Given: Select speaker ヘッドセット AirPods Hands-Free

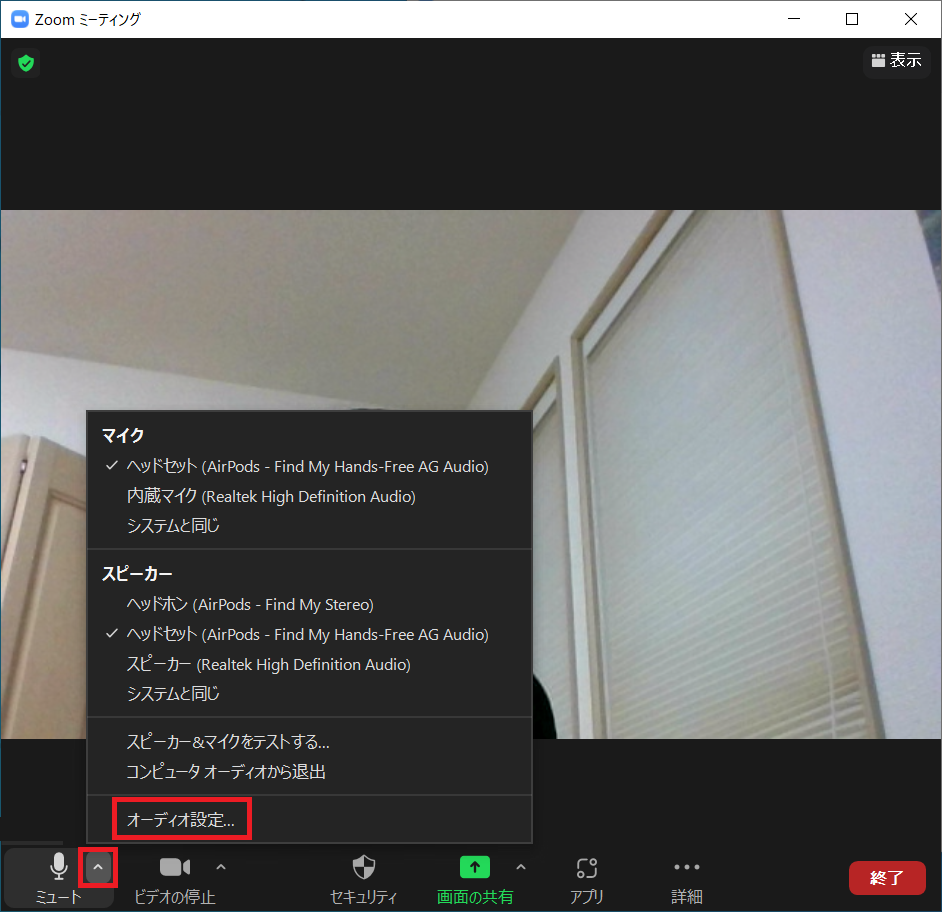Looking at the screenshot, I should click(x=309, y=634).
